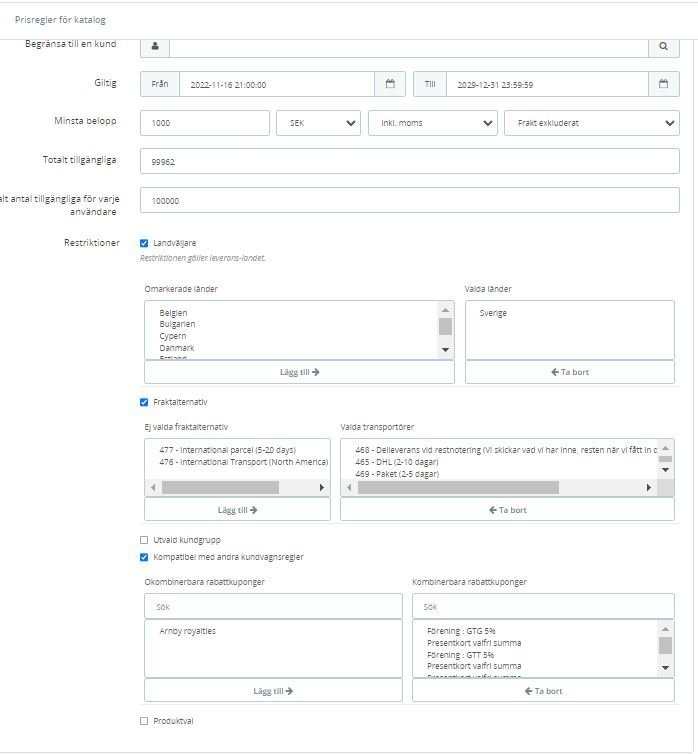The height and width of the screenshot is (754, 698).
Task: Click the Från date input field
Action: click(x=277, y=84)
